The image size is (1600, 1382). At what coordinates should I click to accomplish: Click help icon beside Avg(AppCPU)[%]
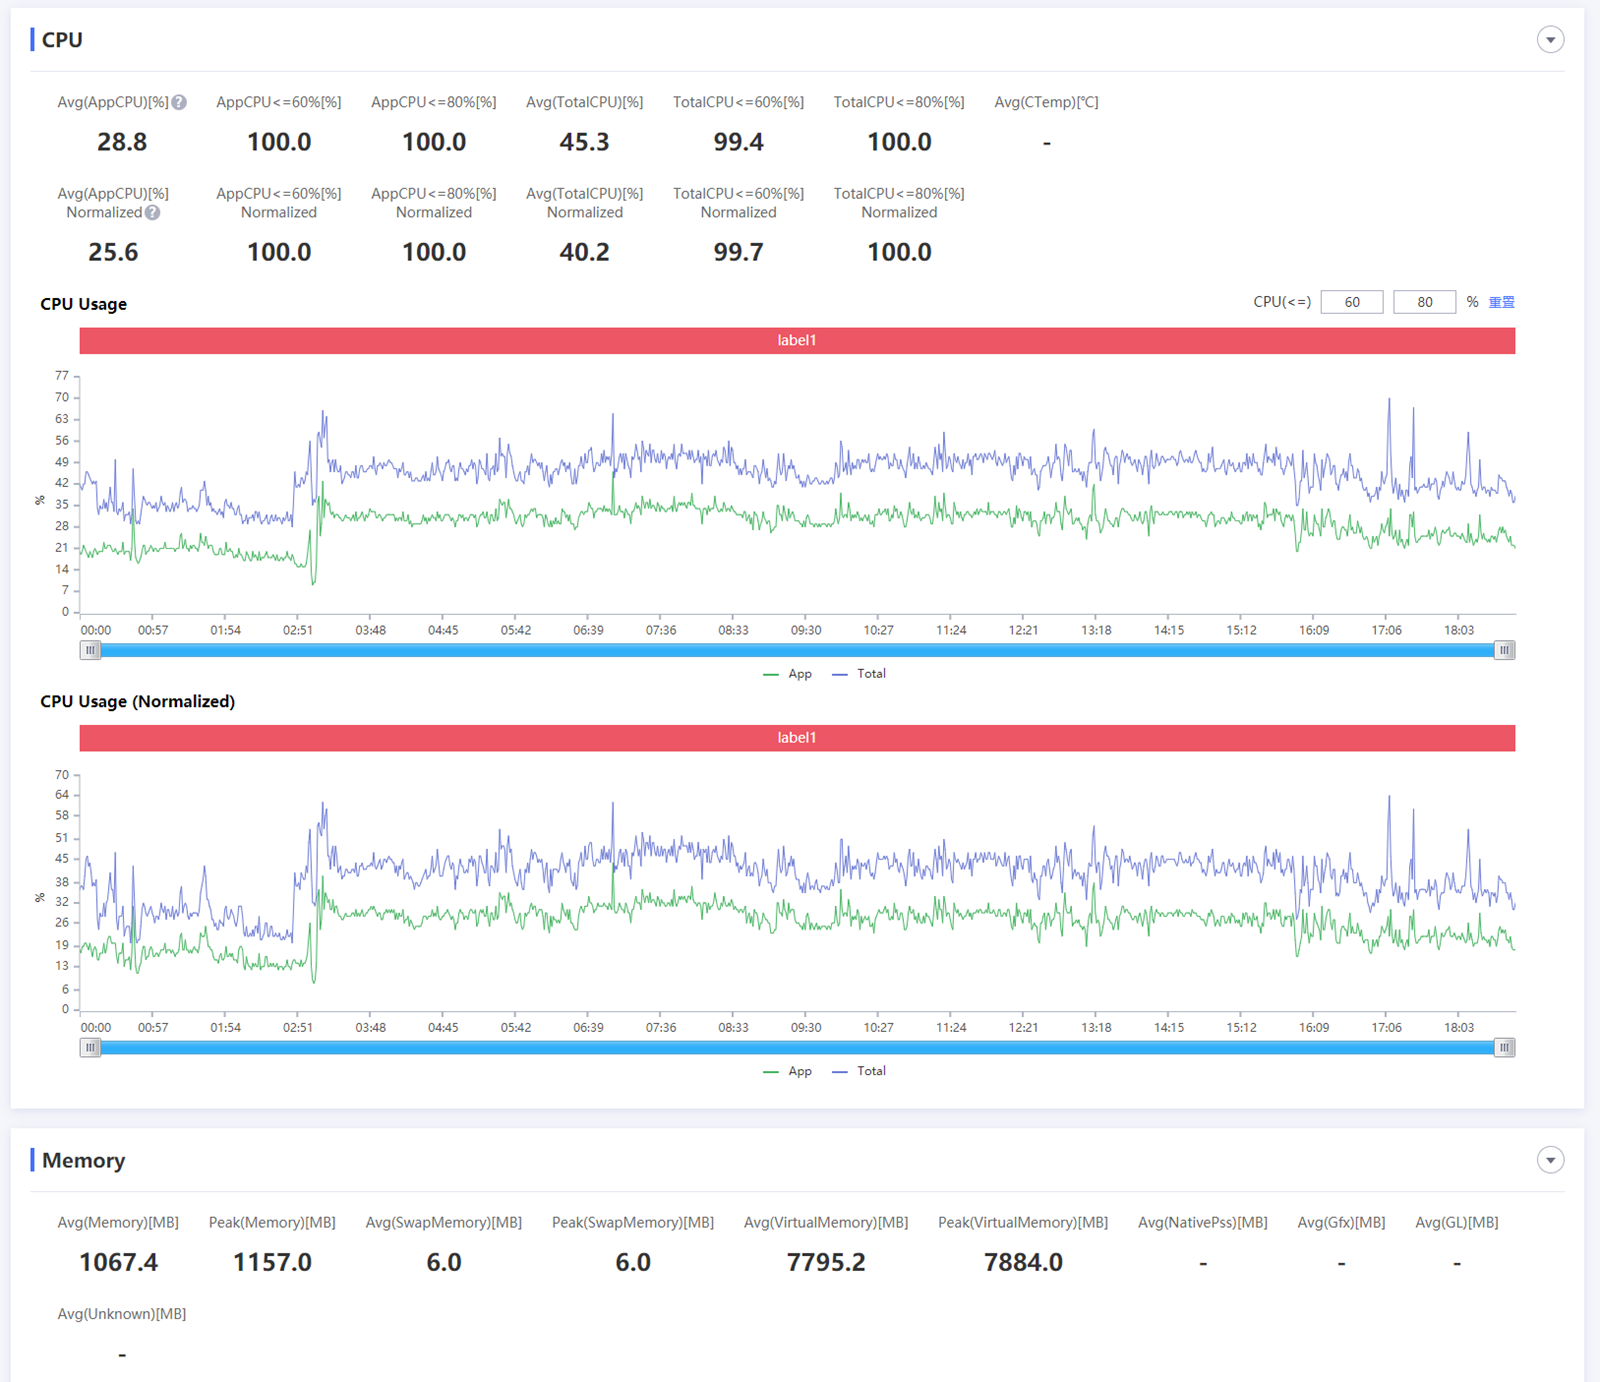[179, 102]
